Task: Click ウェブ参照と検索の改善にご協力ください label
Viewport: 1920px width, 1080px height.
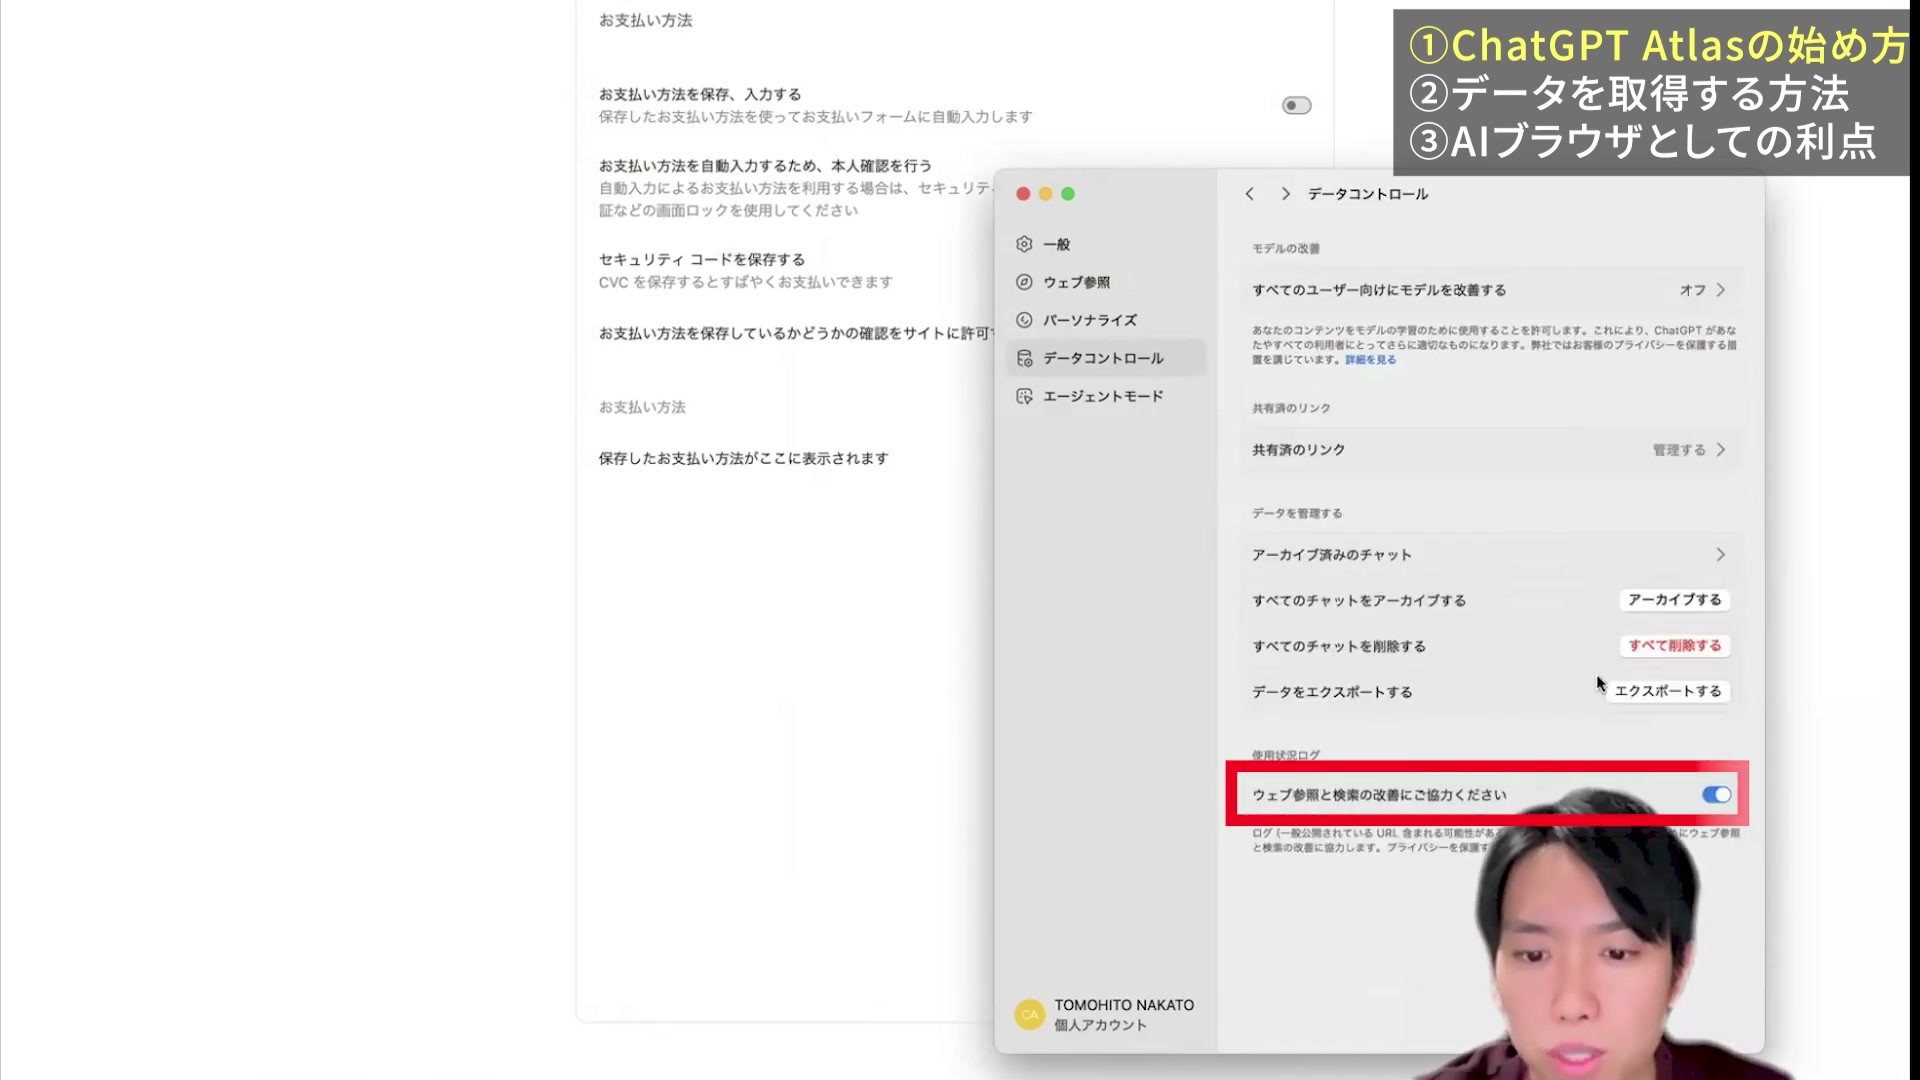Action: (1379, 795)
